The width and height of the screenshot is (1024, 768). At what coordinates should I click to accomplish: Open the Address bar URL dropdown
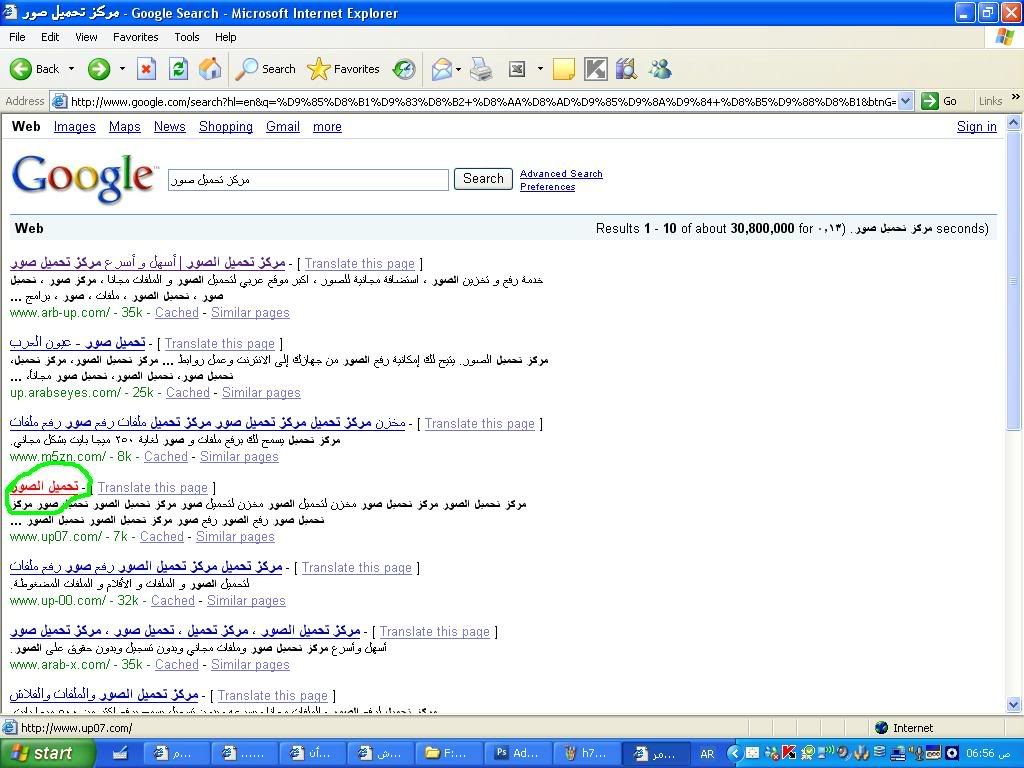pos(905,101)
